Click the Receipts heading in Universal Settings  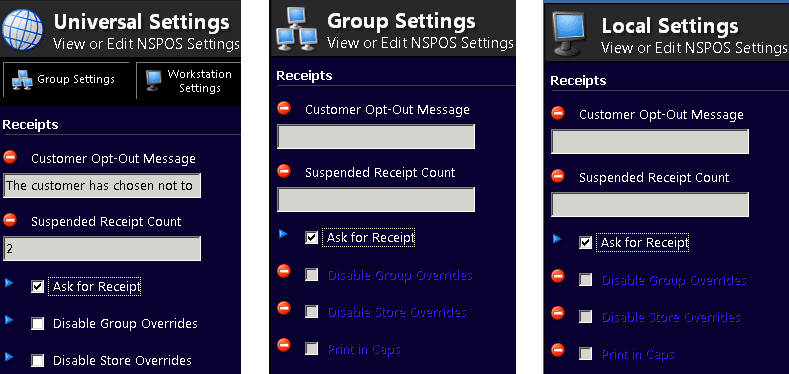pyautogui.click(x=30, y=125)
